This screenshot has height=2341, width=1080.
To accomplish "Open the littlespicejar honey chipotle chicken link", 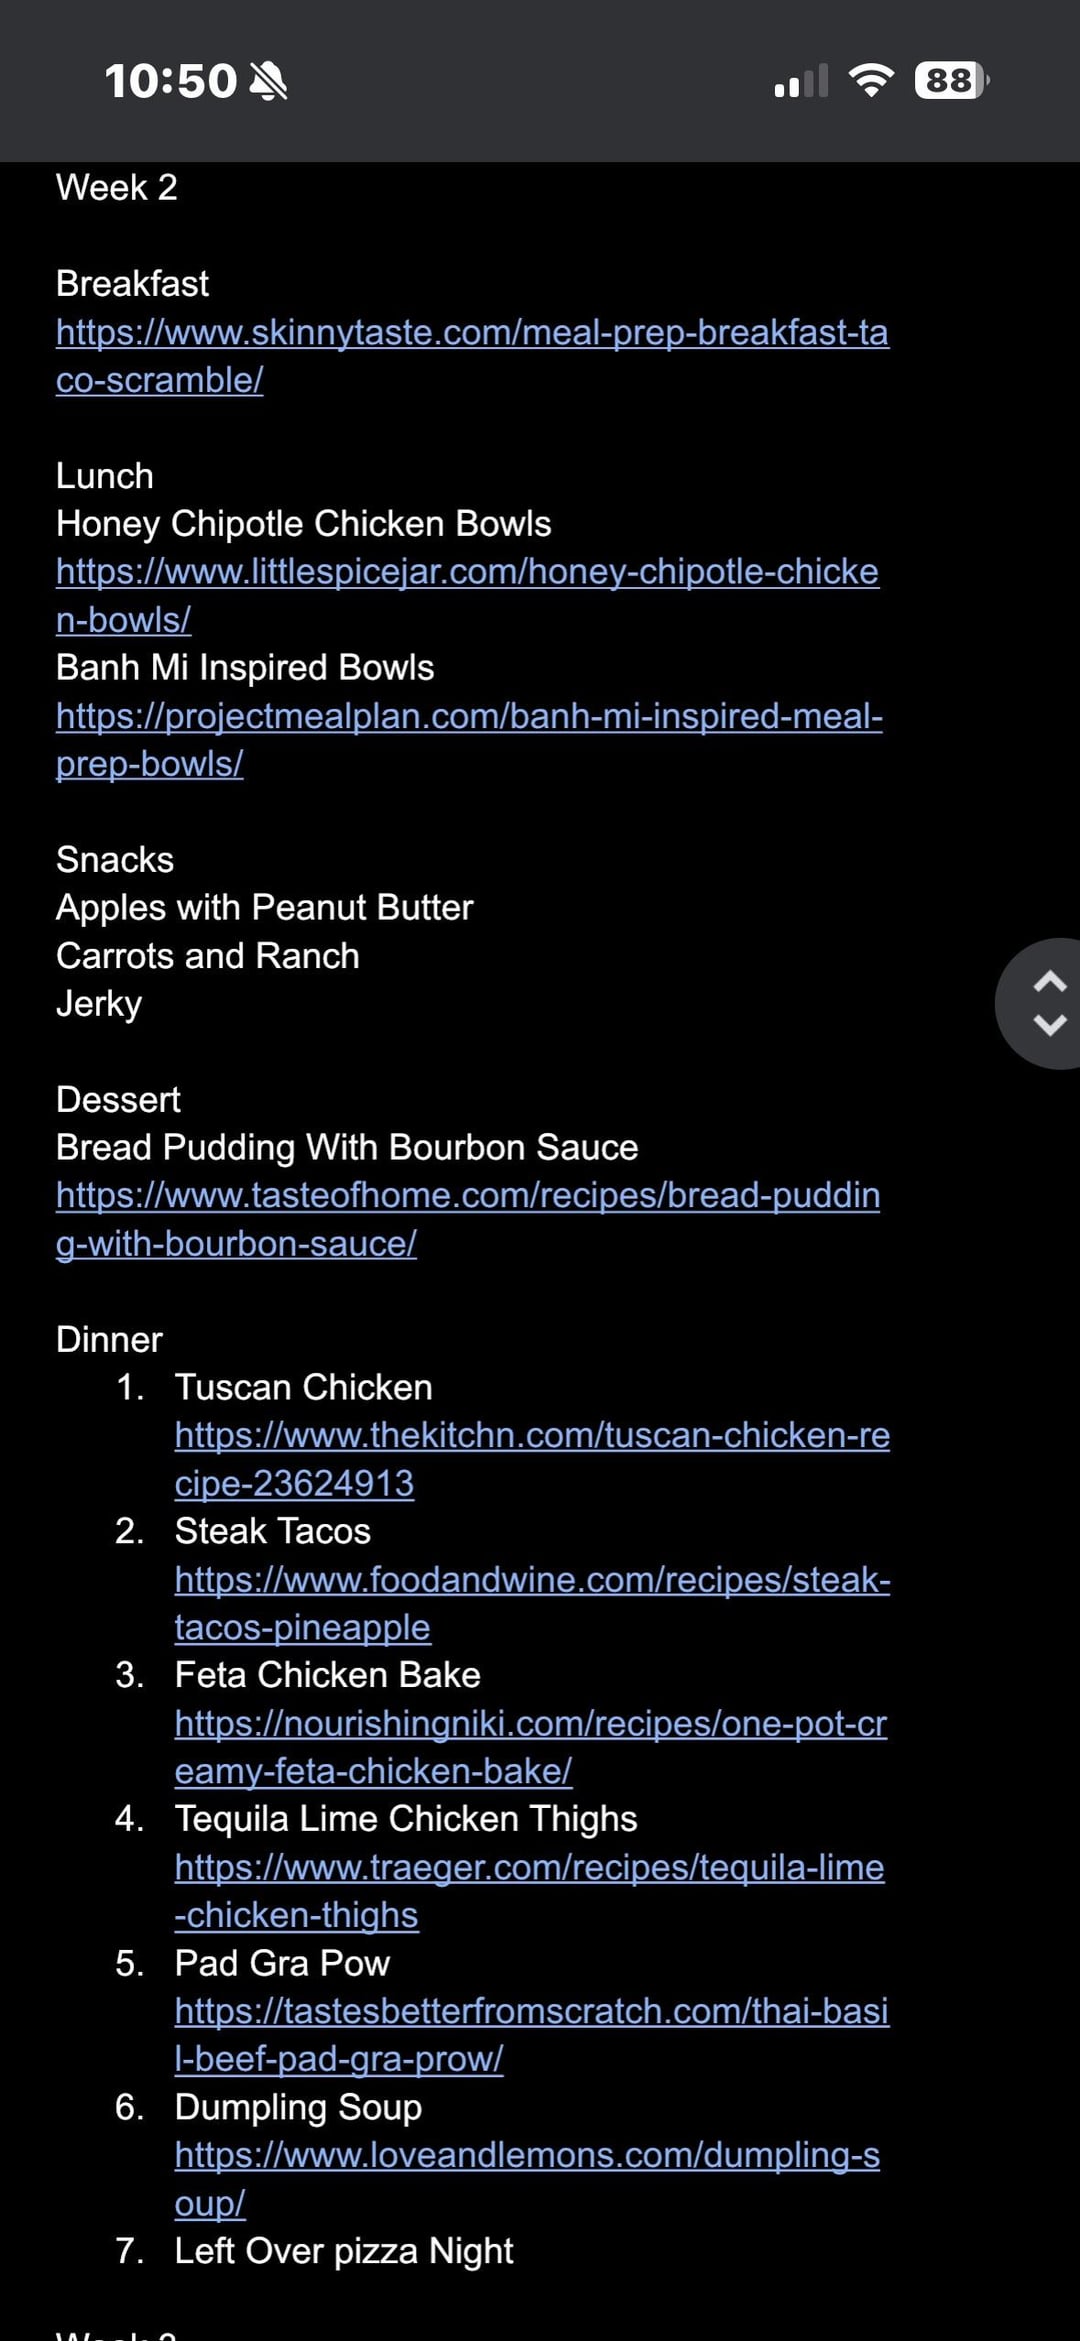I will [467, 572].
